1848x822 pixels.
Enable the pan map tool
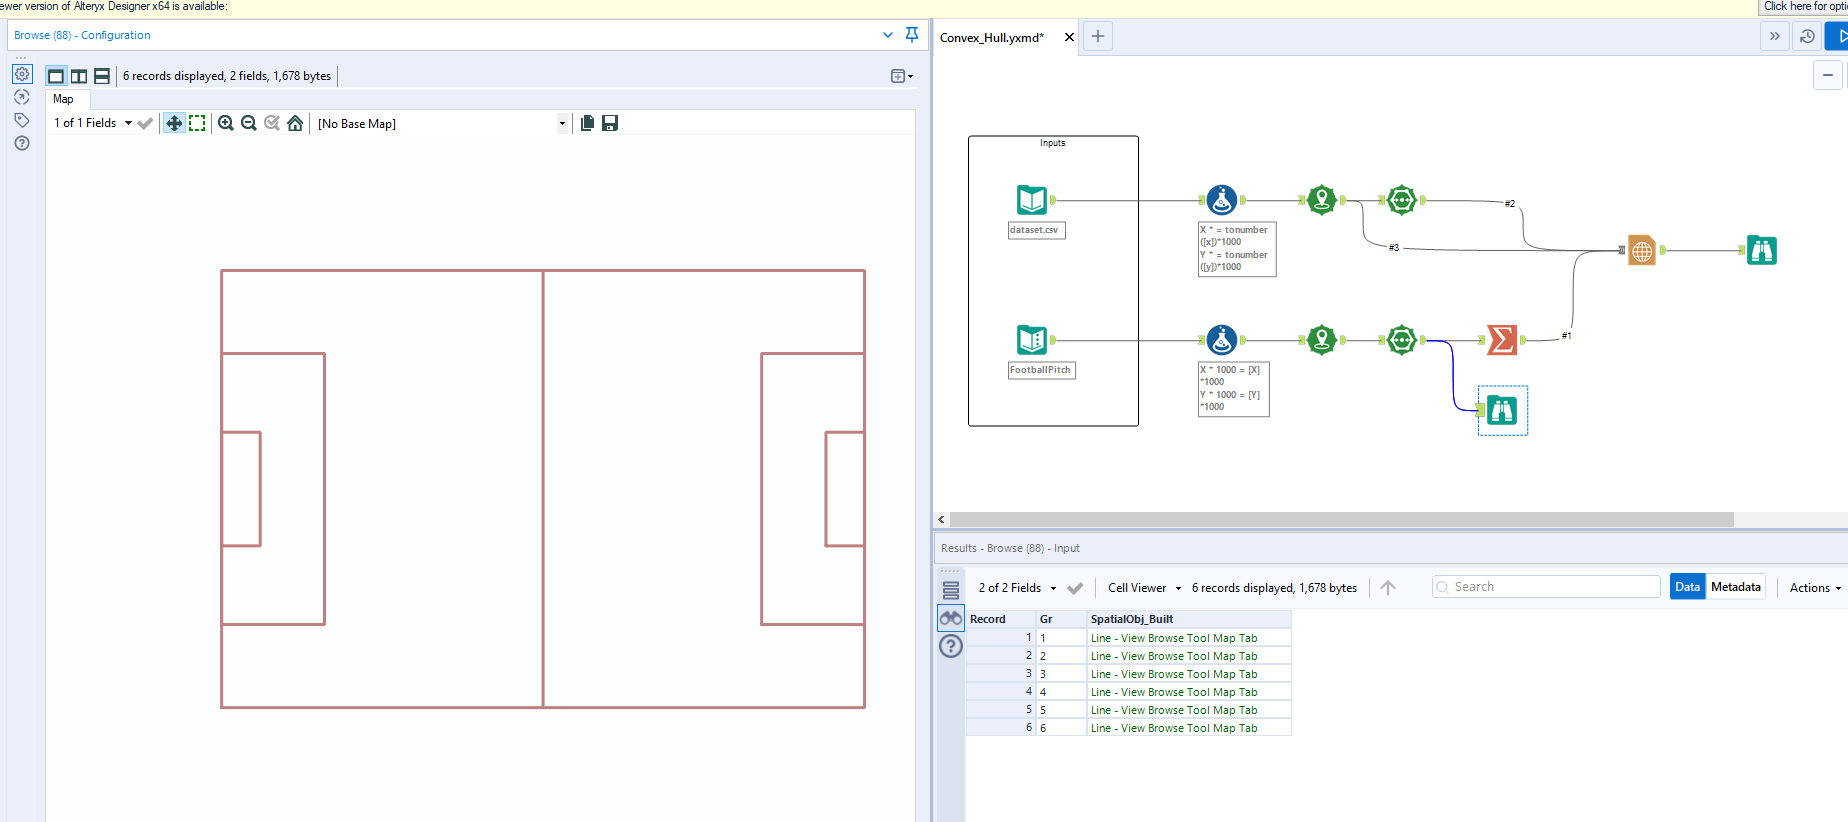point(174,123)
